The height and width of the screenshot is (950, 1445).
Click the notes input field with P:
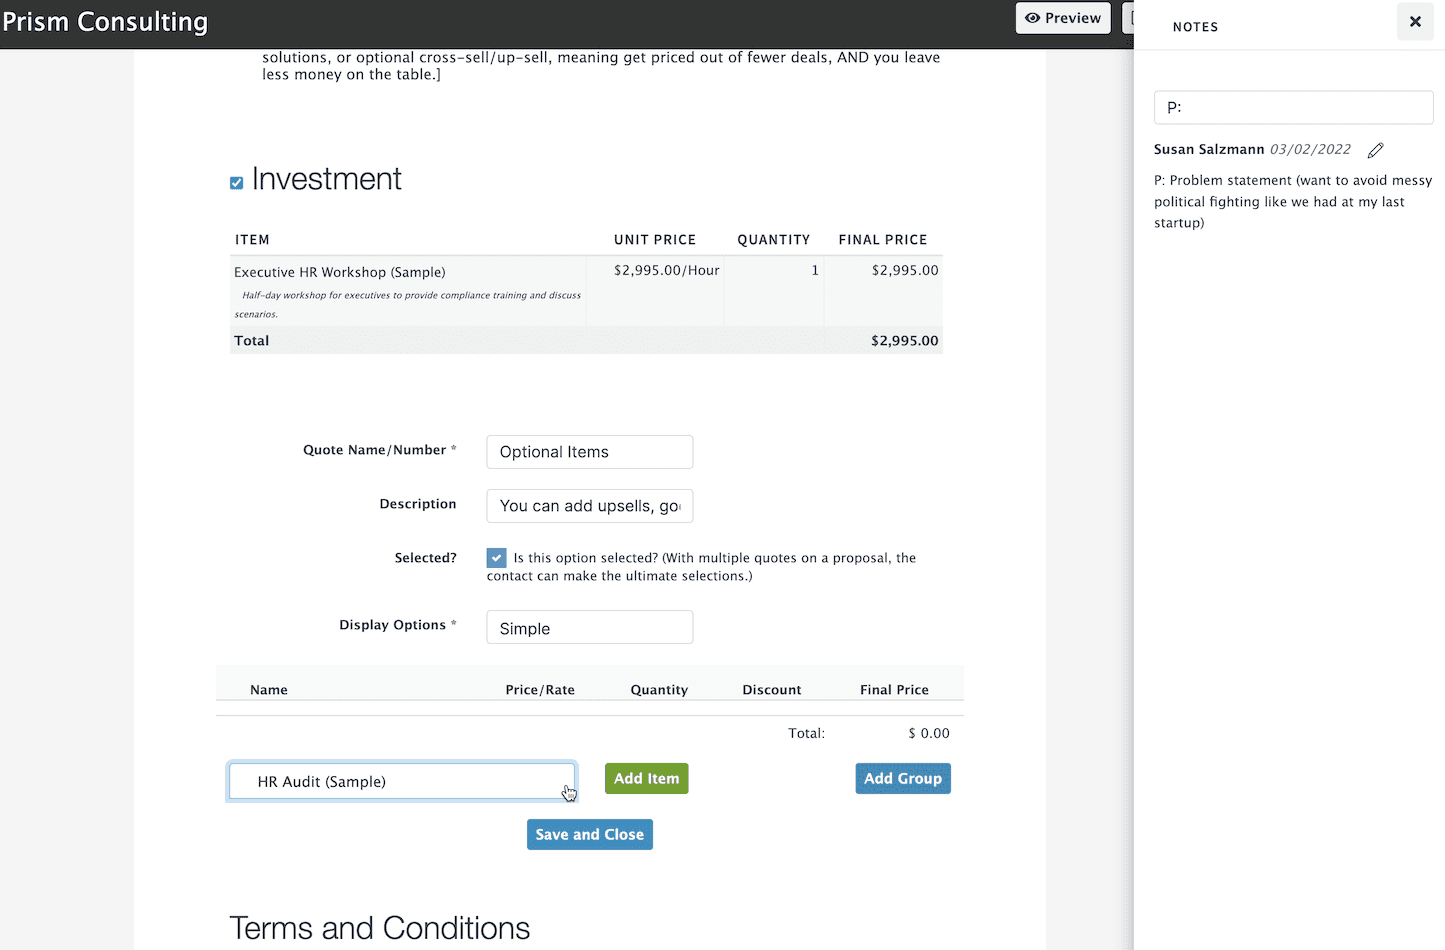1293,108
